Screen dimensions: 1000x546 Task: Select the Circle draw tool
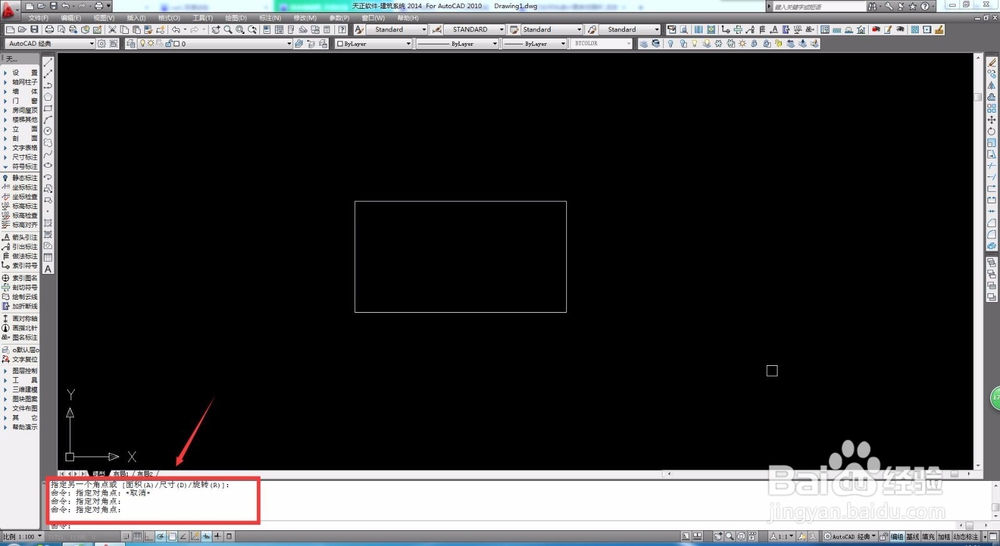pos(48,131)
